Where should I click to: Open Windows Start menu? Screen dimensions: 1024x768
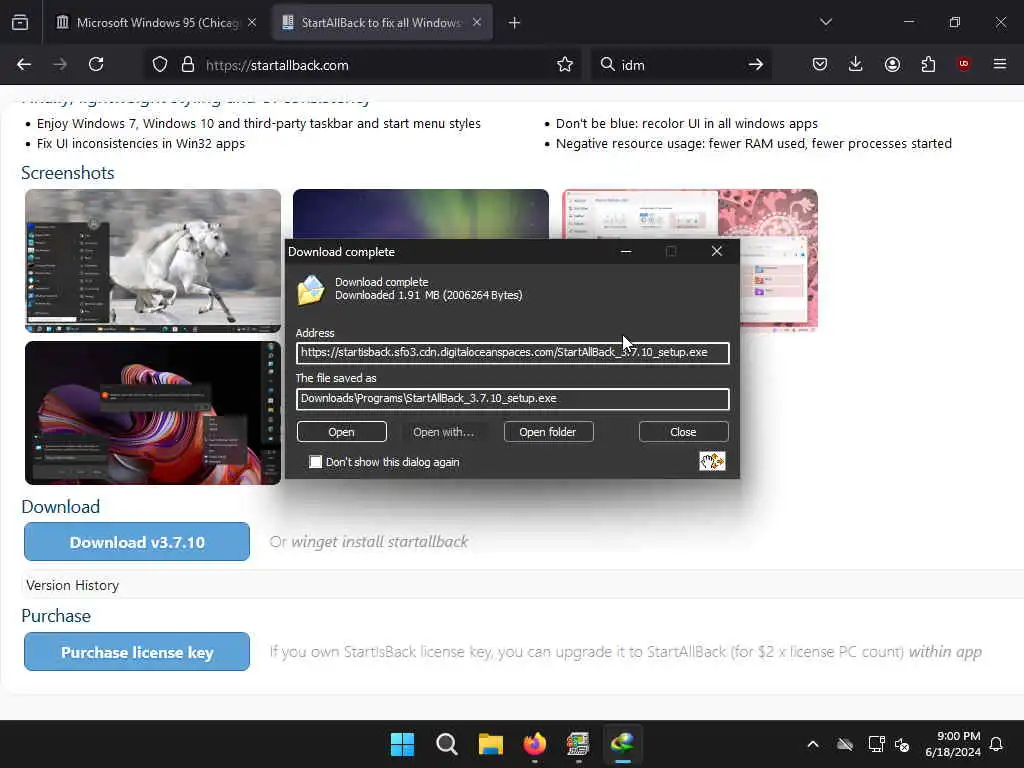(402, 744)
